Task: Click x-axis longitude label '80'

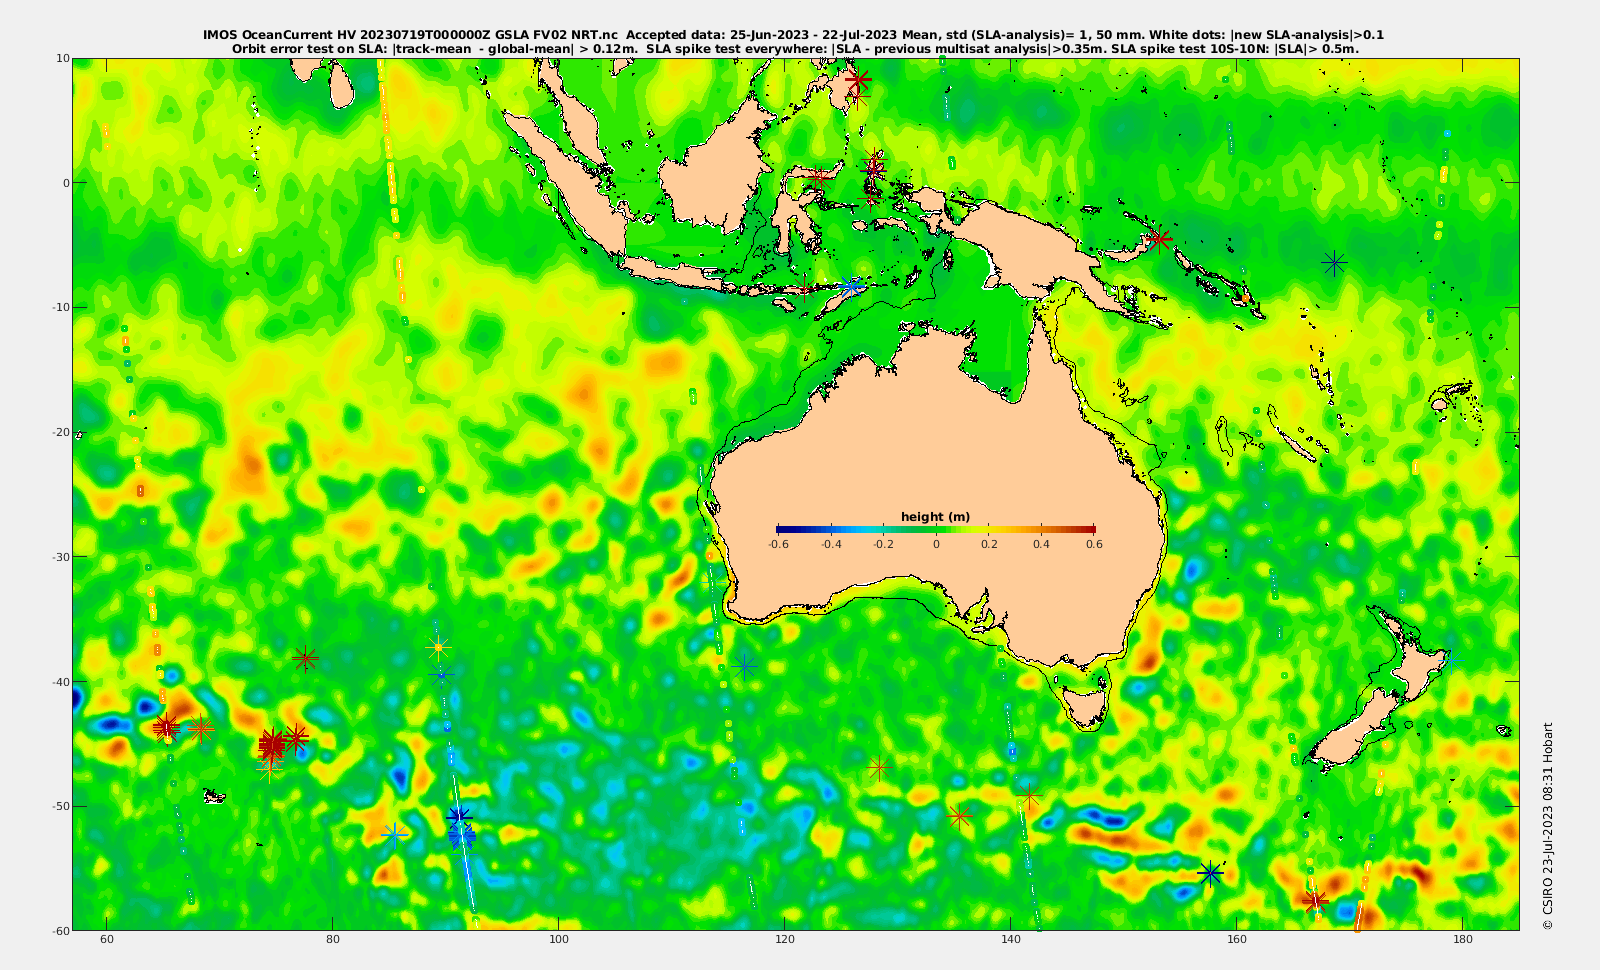Action: 333,940
